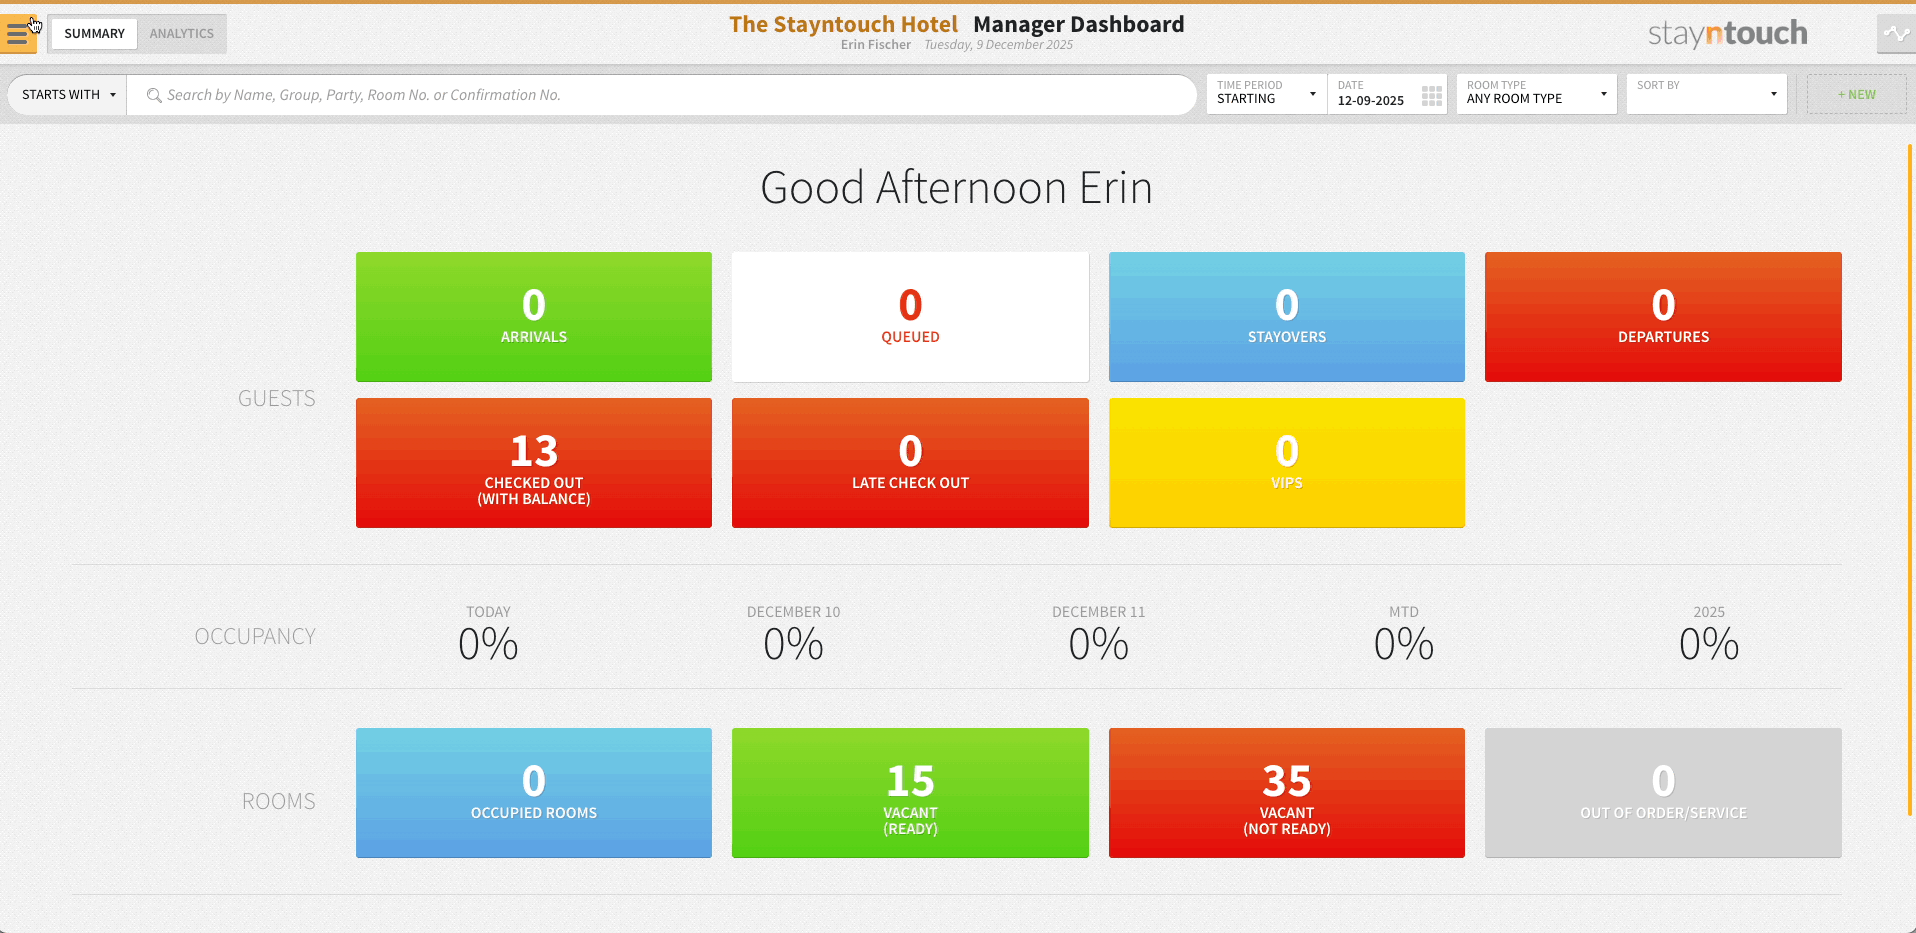The width and height of the screenshot is (1916, 933).
Task: Click the + New button
Action: 1856,94
